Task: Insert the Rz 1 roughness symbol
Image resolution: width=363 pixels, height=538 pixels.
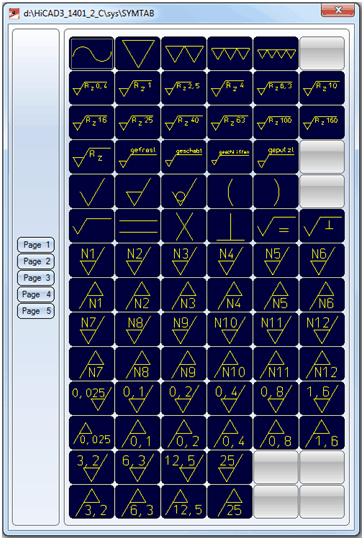Action: pyautogui.click(x=138, y=88)
